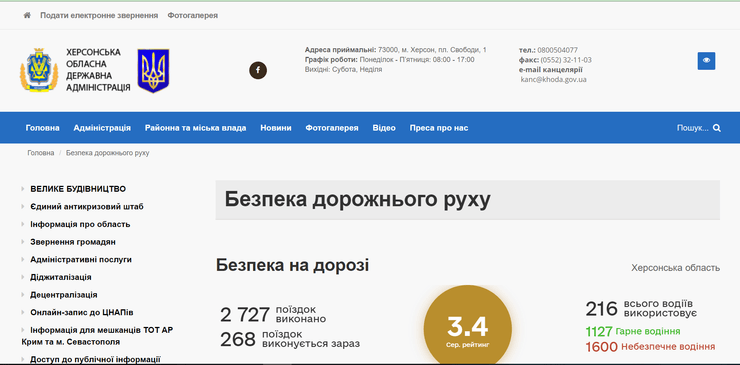This screenshot has height=365, width=740.
Task: Open 'Інформація про область' sidebar item
Action: click(x=80, y=224)
